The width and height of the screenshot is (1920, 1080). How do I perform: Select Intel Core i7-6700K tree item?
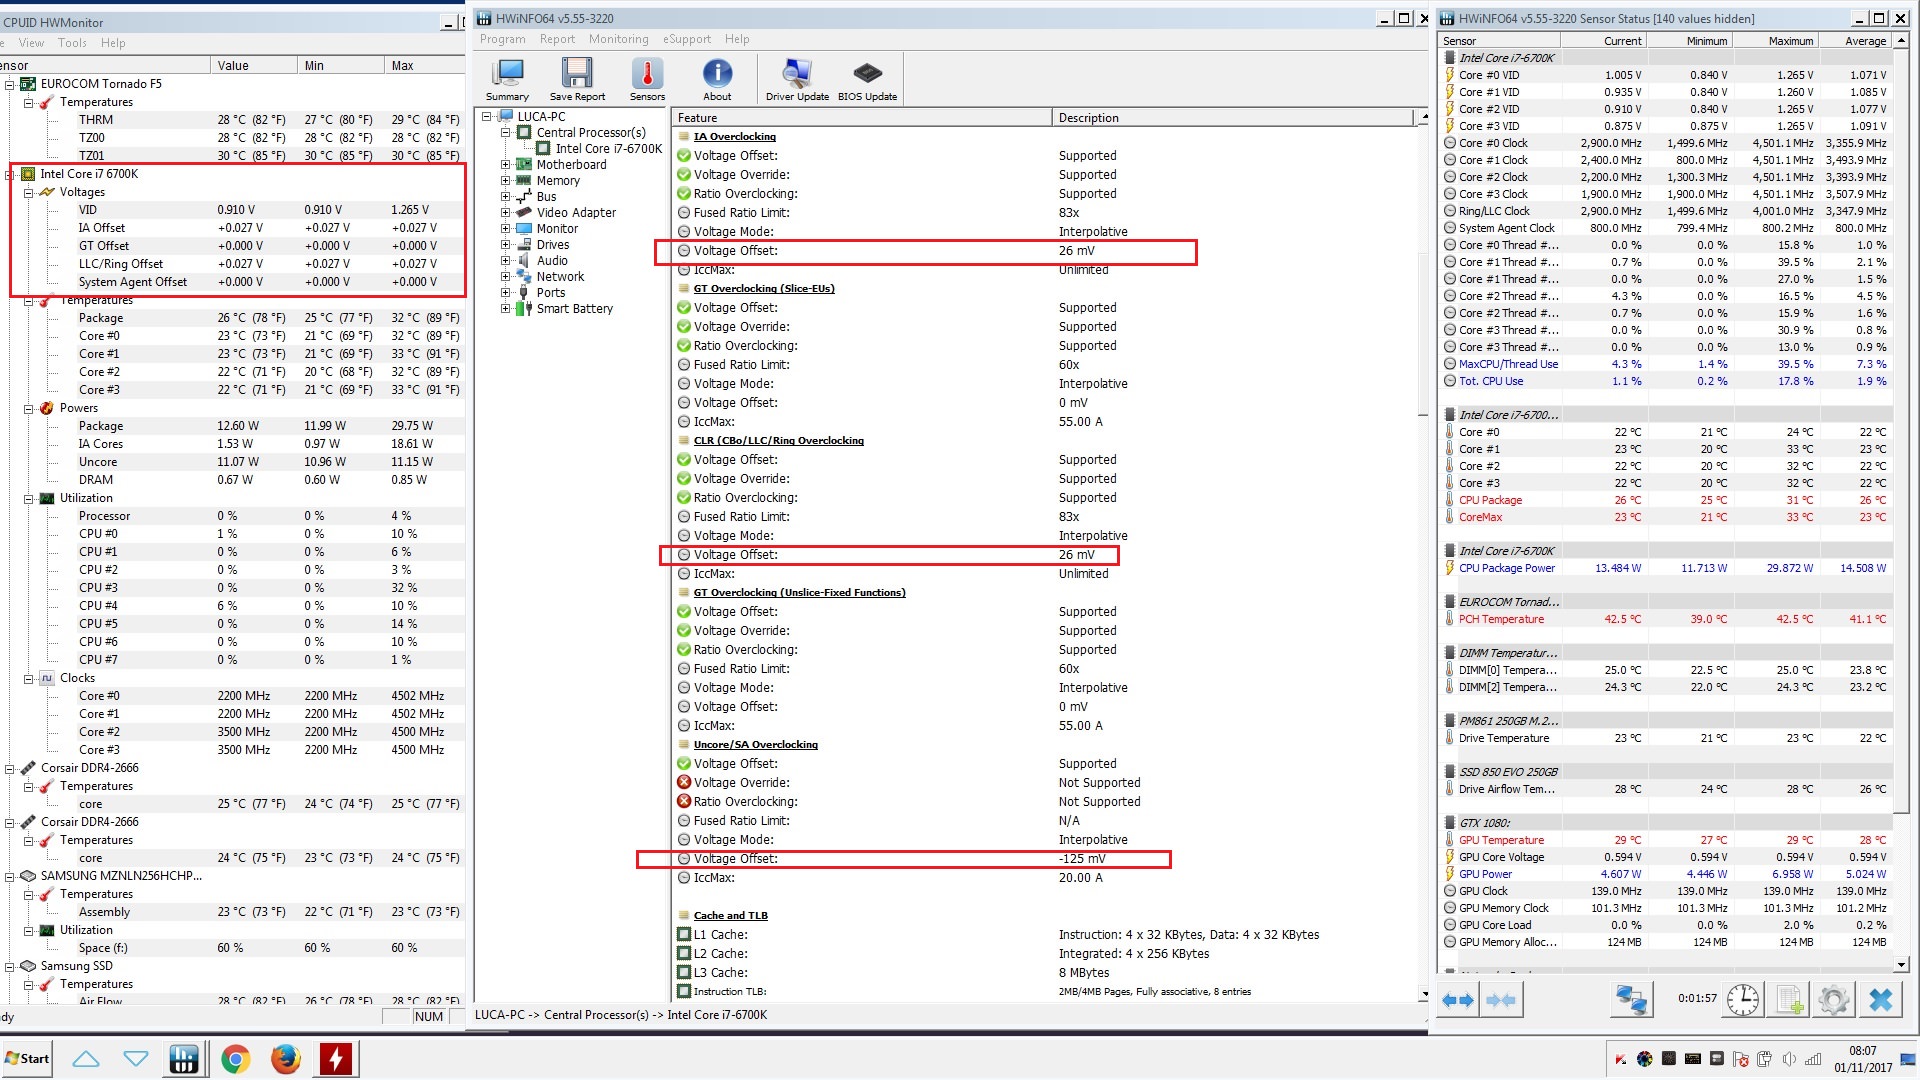608,149
